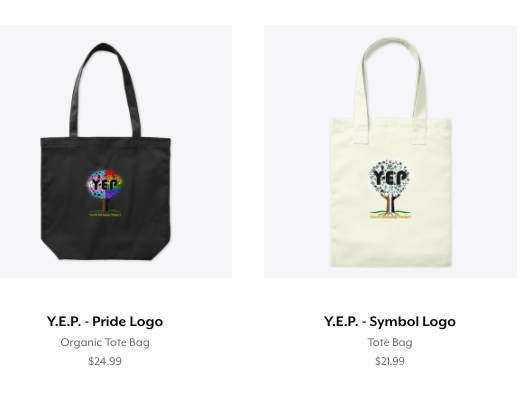Click the black-and-white tree logo on cream bag
The height and width of the screenshot is (403, 523).
pyautogui.click(x=390, y=189)
